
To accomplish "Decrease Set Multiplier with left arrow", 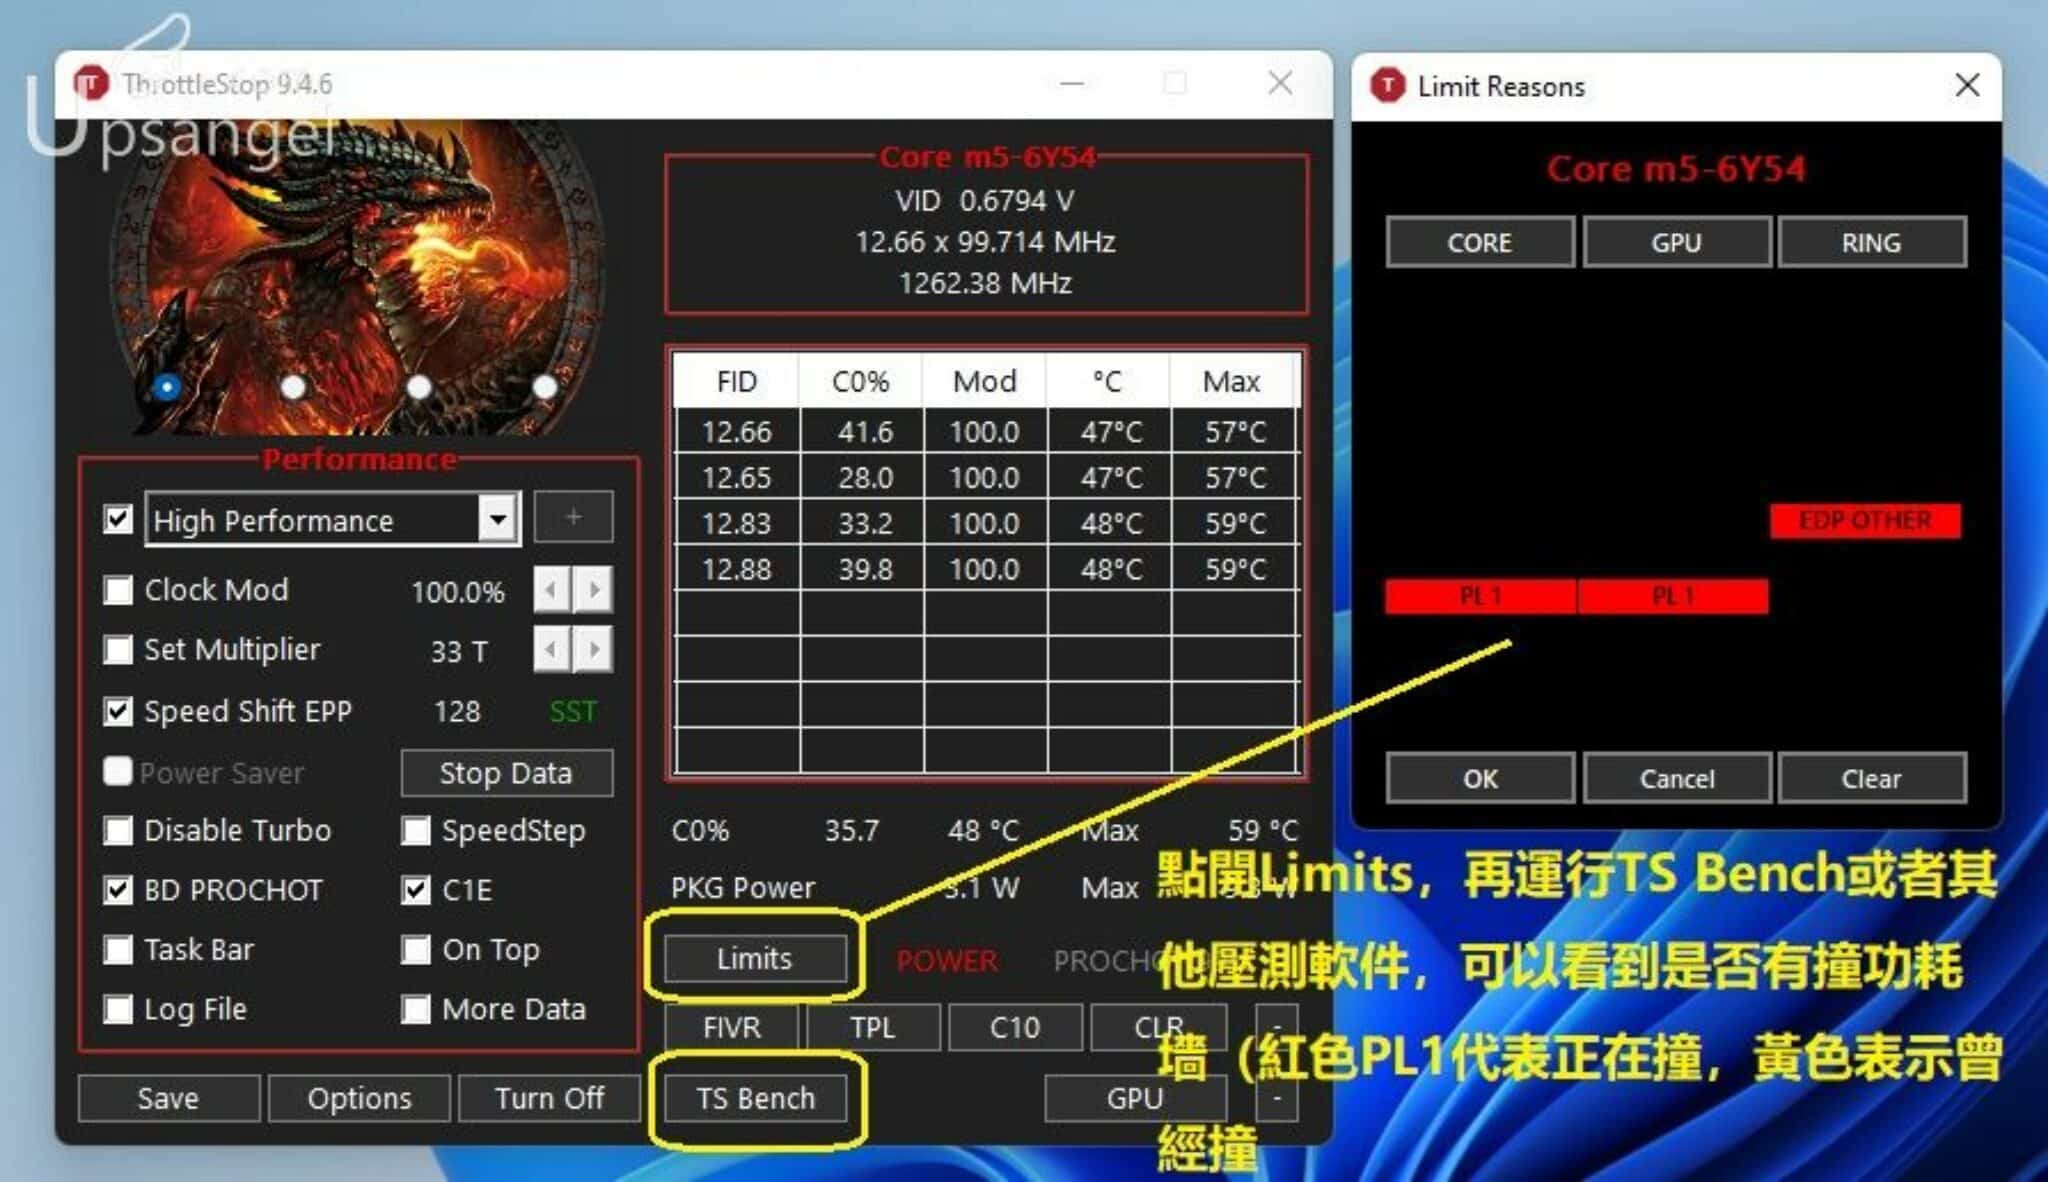I will [549, 650].
